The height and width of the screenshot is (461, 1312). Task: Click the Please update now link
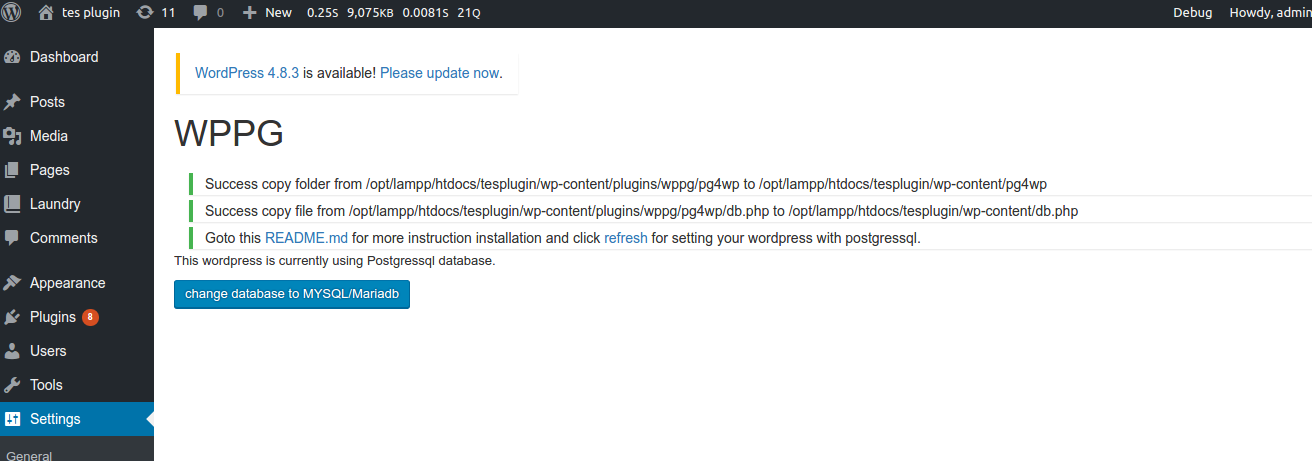tap(439, 73)
